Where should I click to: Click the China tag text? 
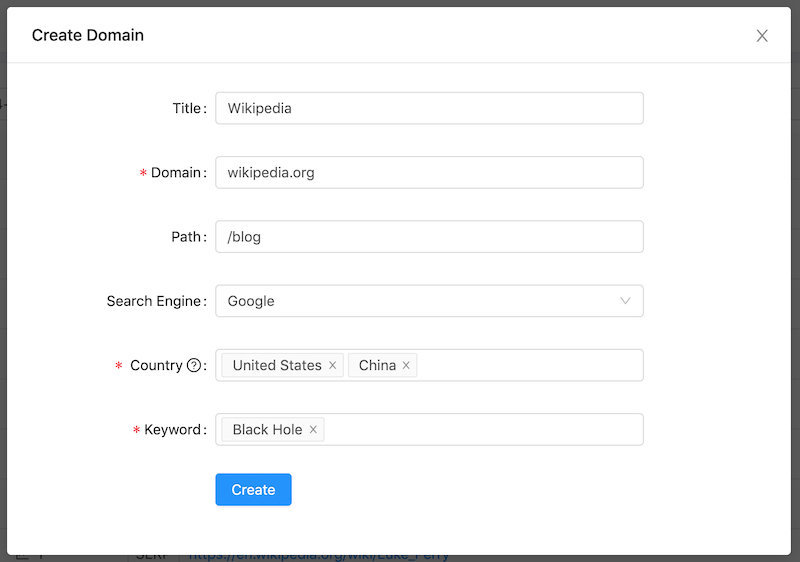pyautogui.click(x=377, y=365)
